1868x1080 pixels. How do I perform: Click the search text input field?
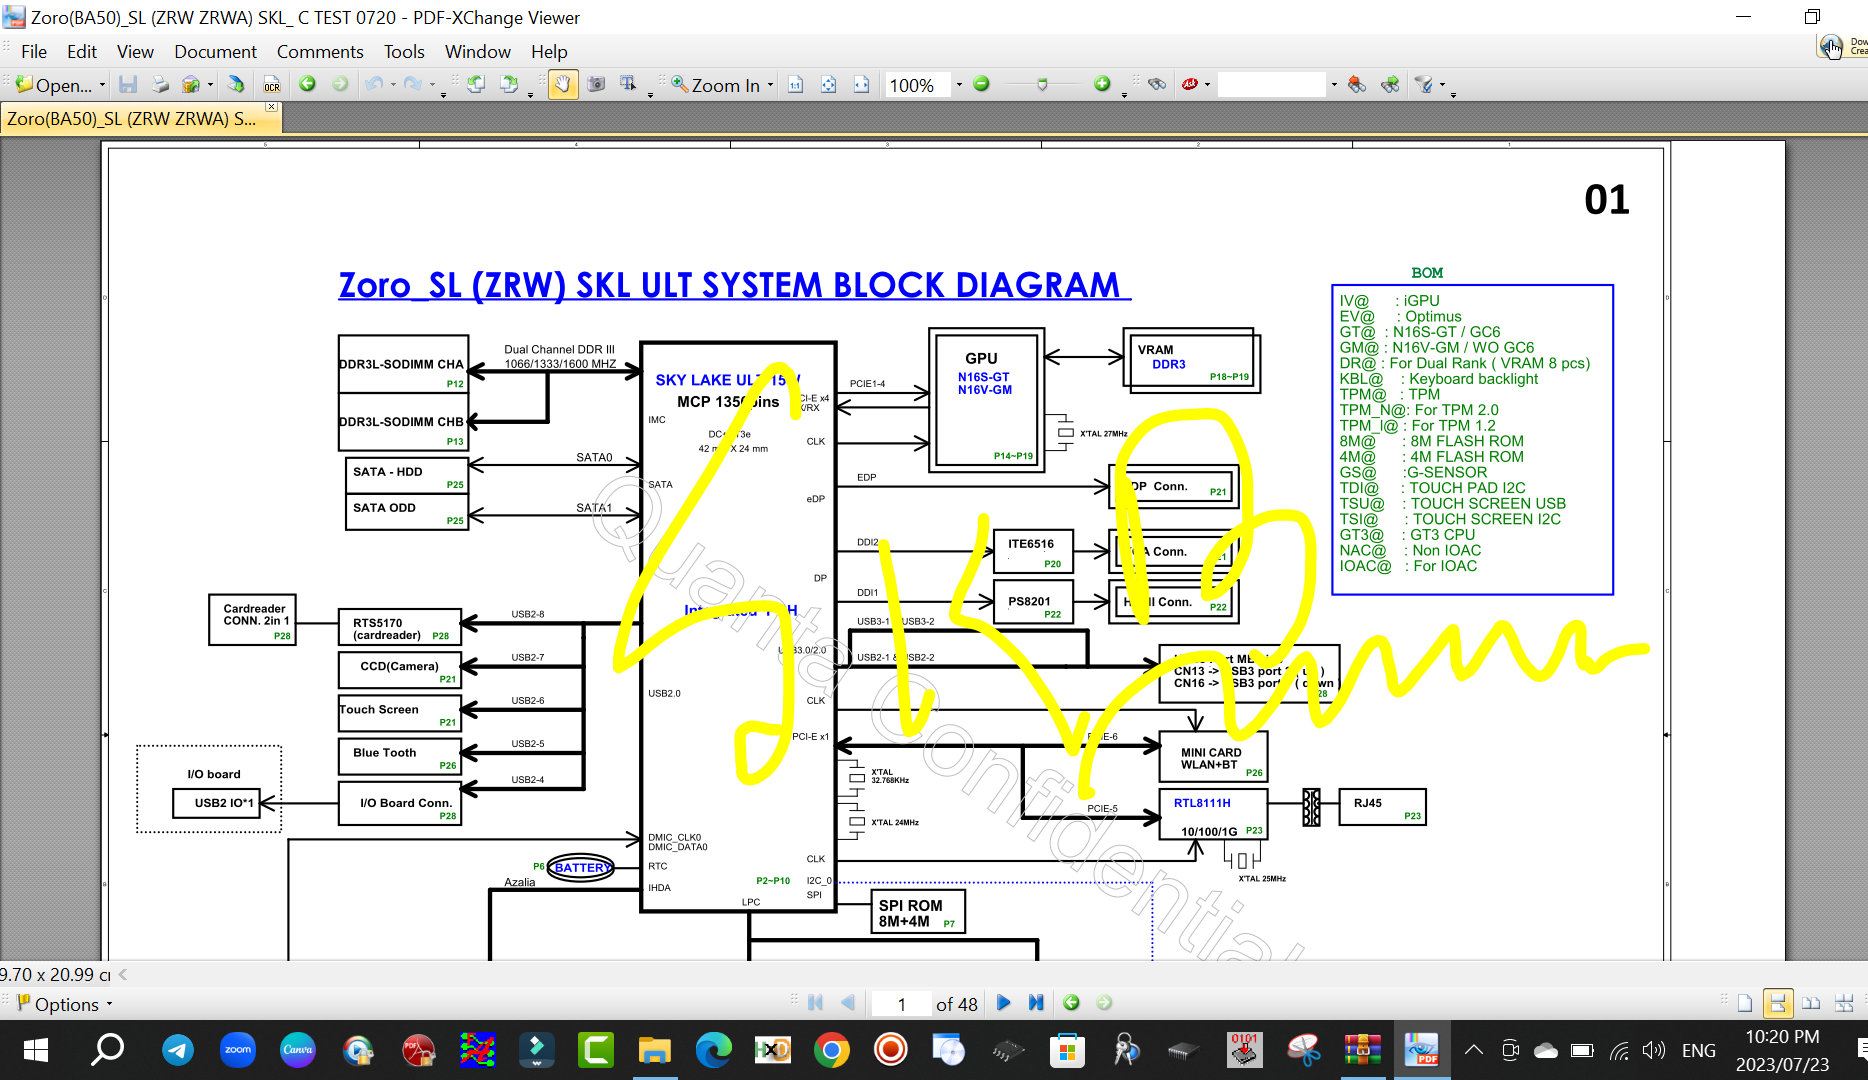1272,85
